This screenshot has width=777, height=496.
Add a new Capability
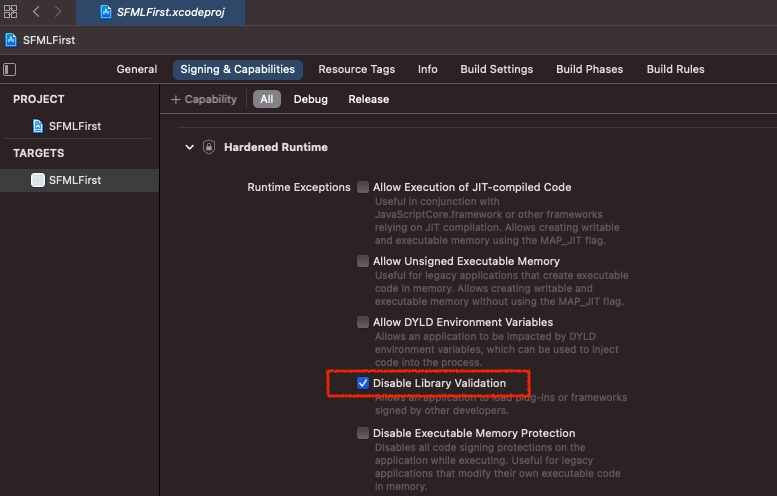point(204,99)
